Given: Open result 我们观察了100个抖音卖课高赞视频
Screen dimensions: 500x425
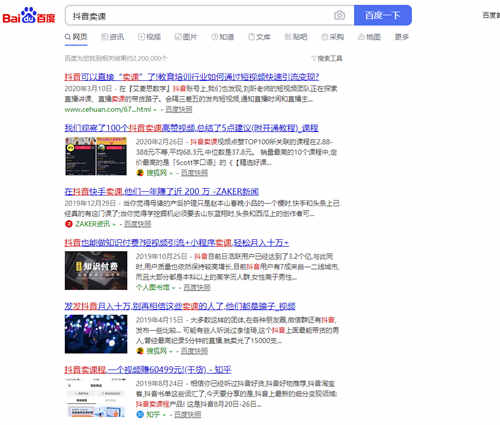Looking at the screenshot, I should [x=191, y=128].
